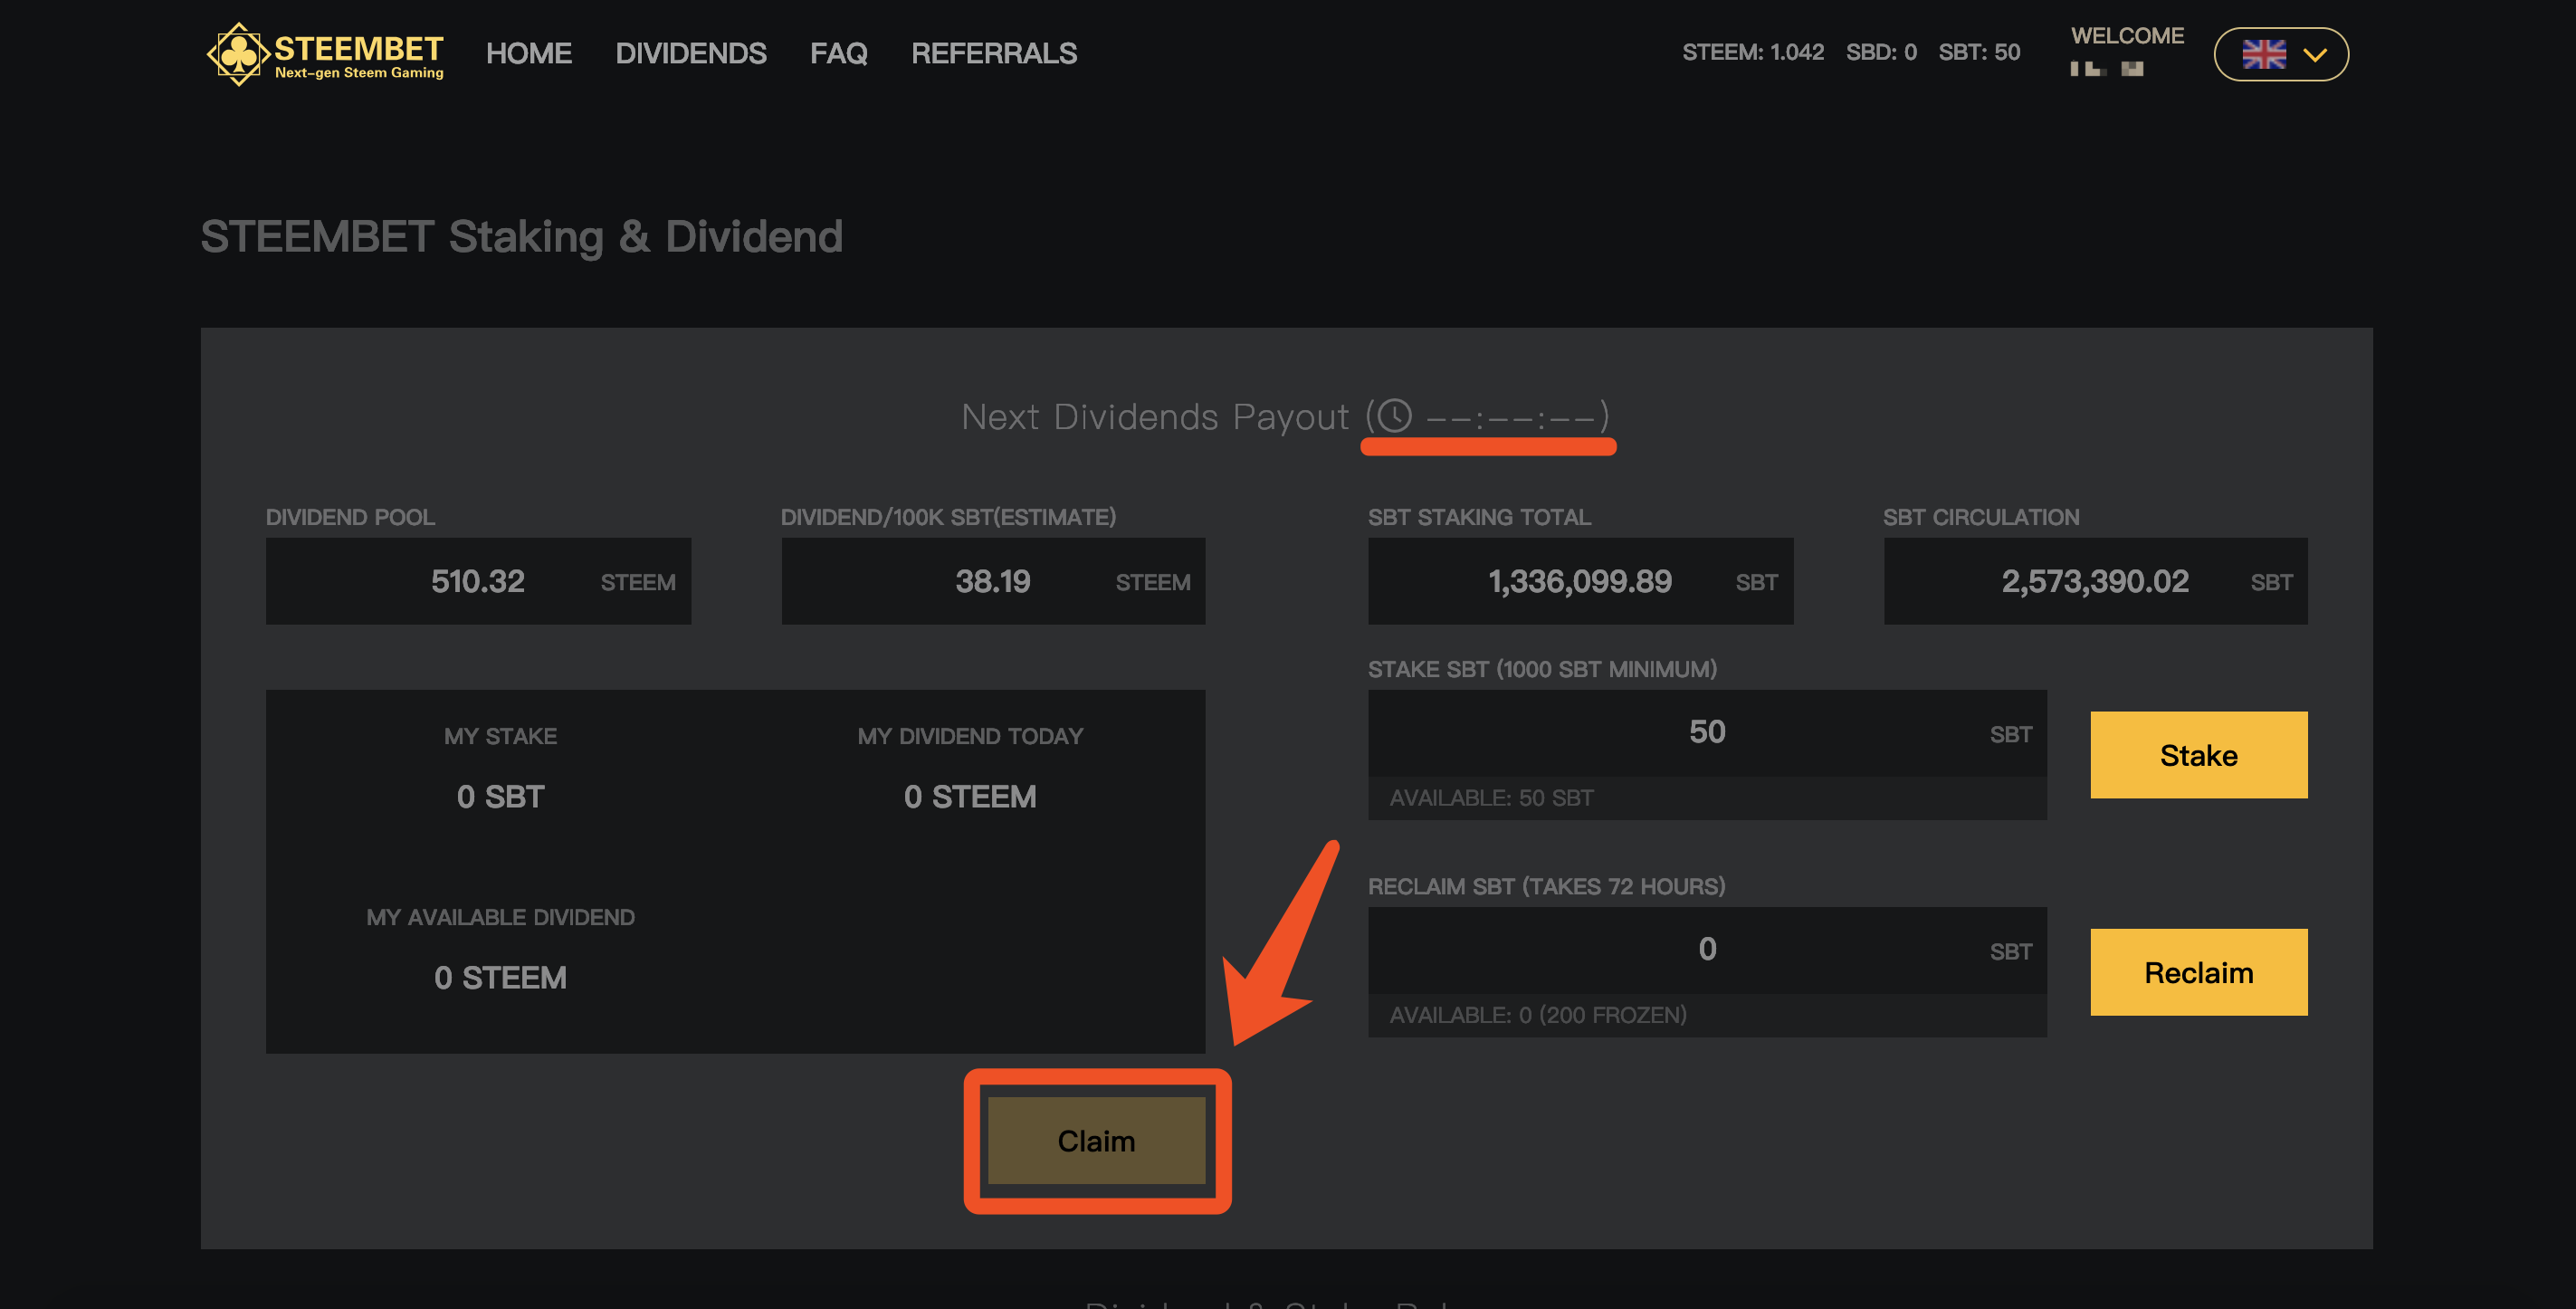Viewport: 2576px width, 1309px height.
Task: Click the 'Next Dividends Payout' label
Action: pos(1155,417)
